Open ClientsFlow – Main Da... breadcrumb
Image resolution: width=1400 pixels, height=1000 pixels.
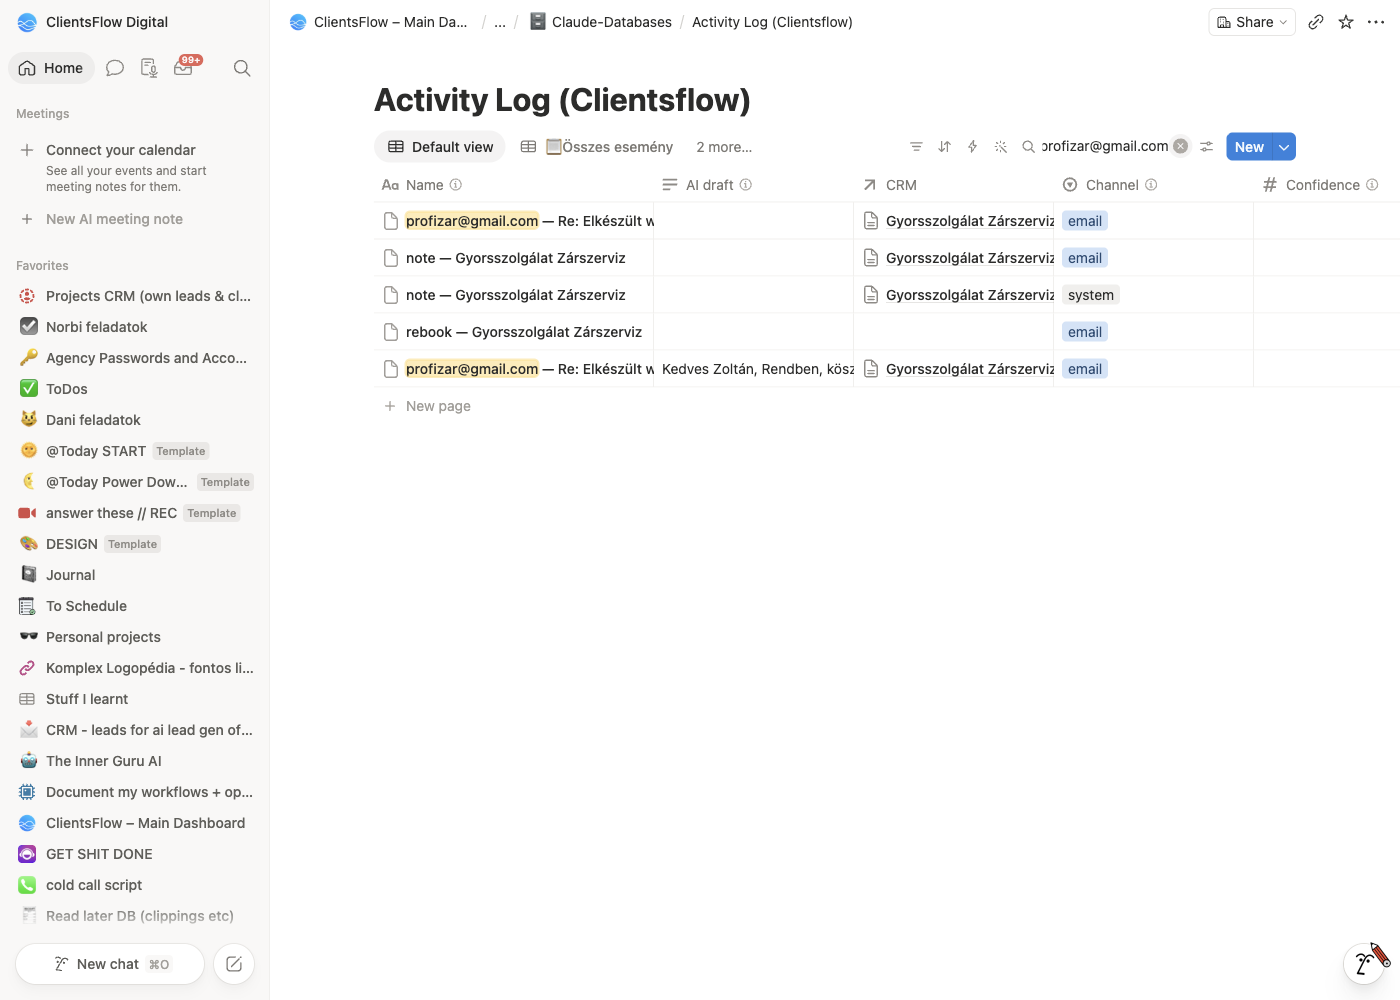(379, 22)
